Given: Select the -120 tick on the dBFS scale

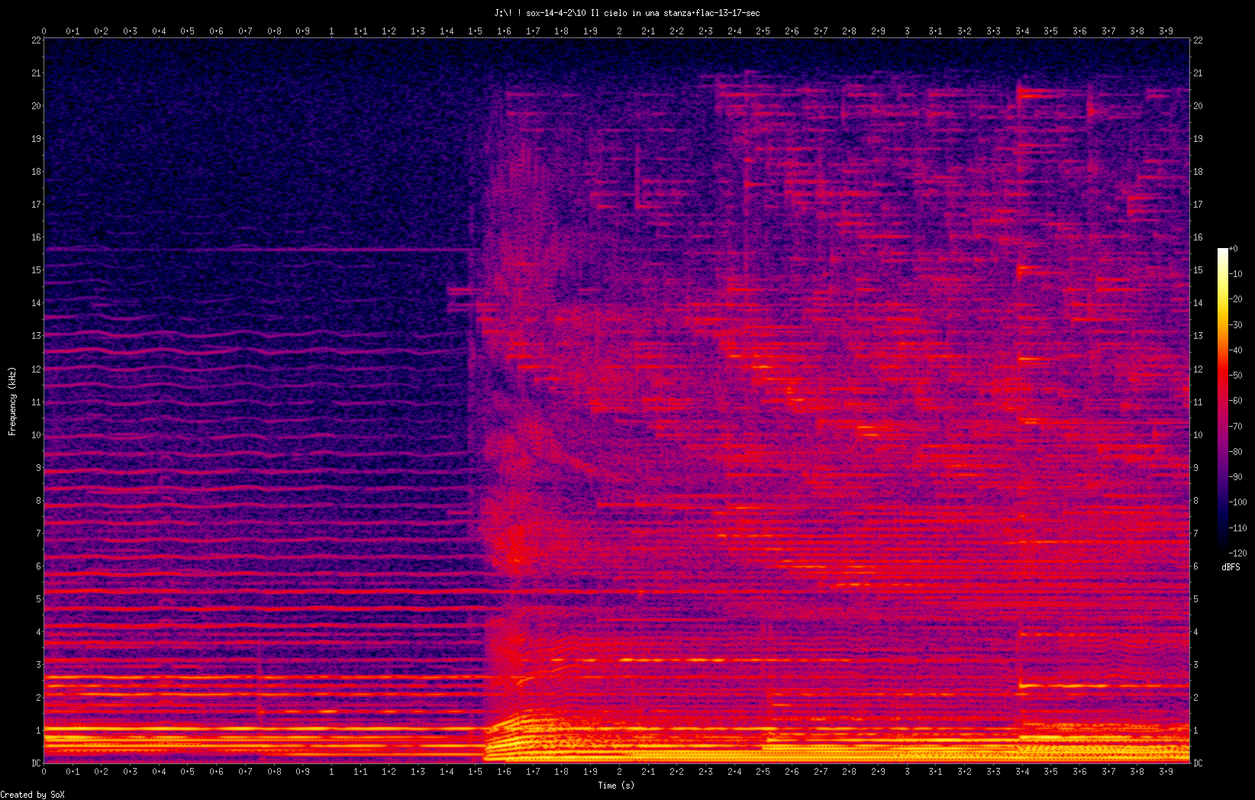Looking at the screenshot, I should (x=1239, y=552).
